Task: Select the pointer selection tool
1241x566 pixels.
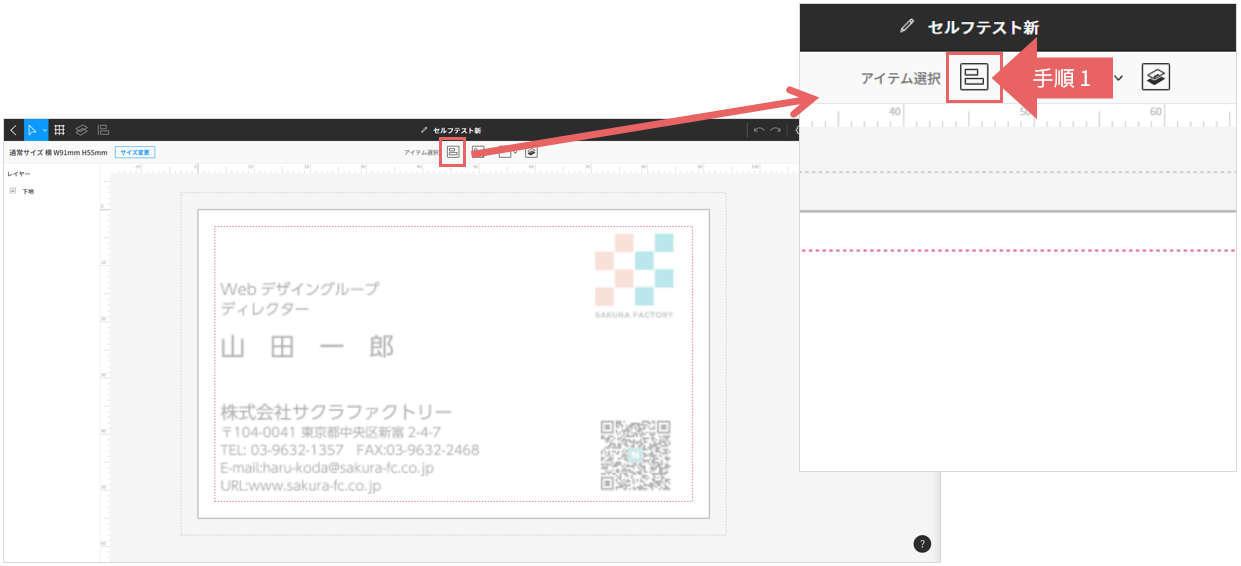Action: tap(33, 130)
